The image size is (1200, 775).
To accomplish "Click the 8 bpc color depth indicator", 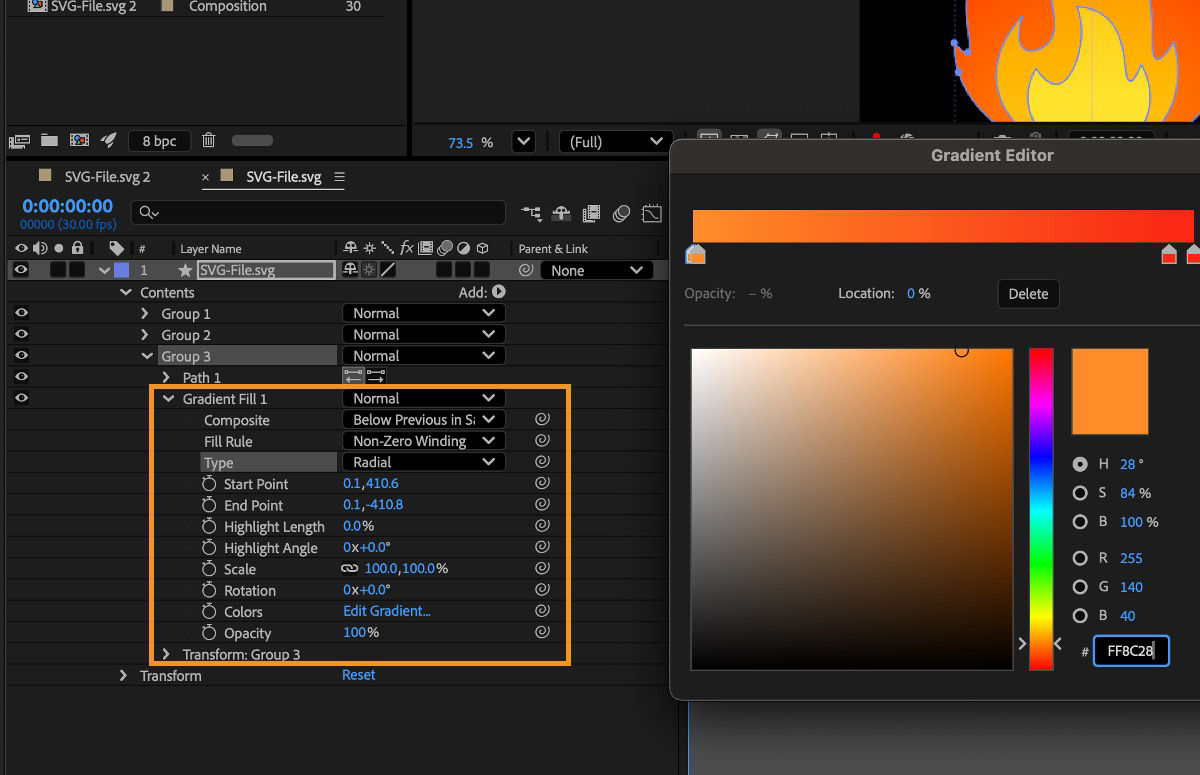I will [159, 140].
